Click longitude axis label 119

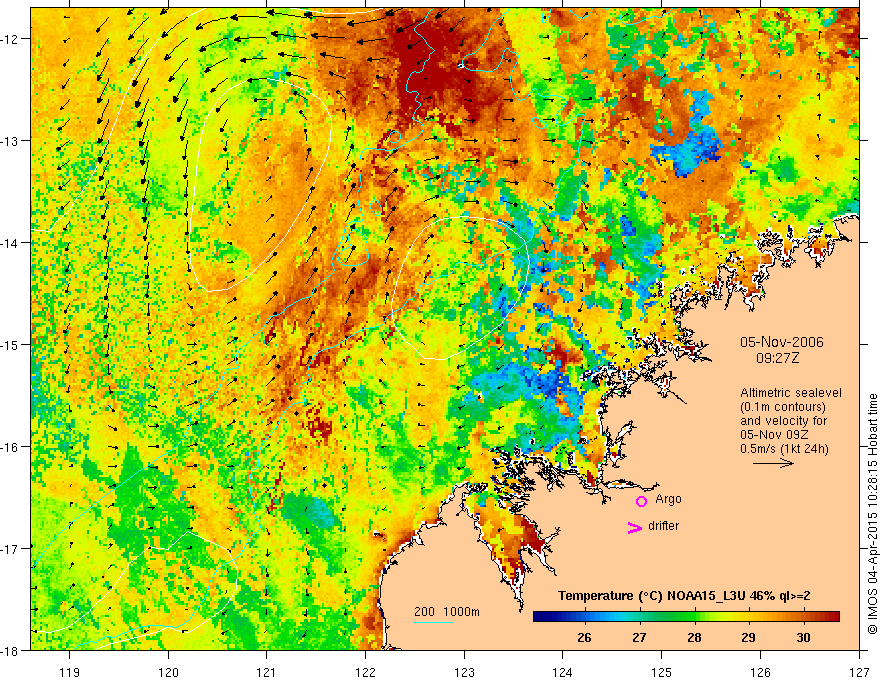pos(70,672)
